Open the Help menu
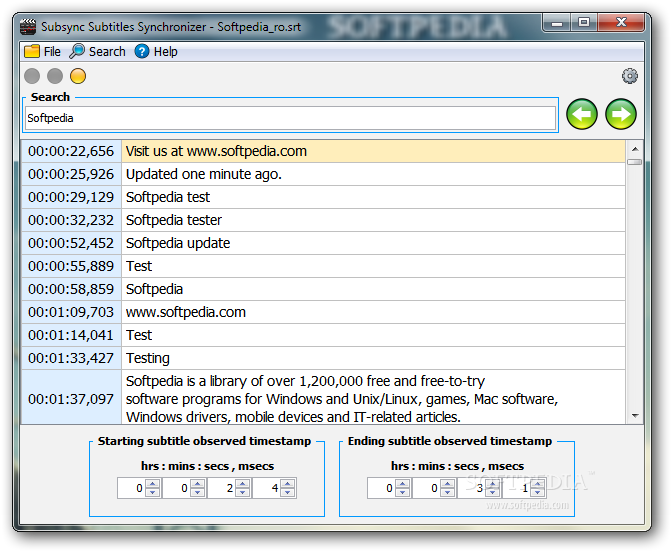Viewport: 672px width, 552px height. coord(156,52)
